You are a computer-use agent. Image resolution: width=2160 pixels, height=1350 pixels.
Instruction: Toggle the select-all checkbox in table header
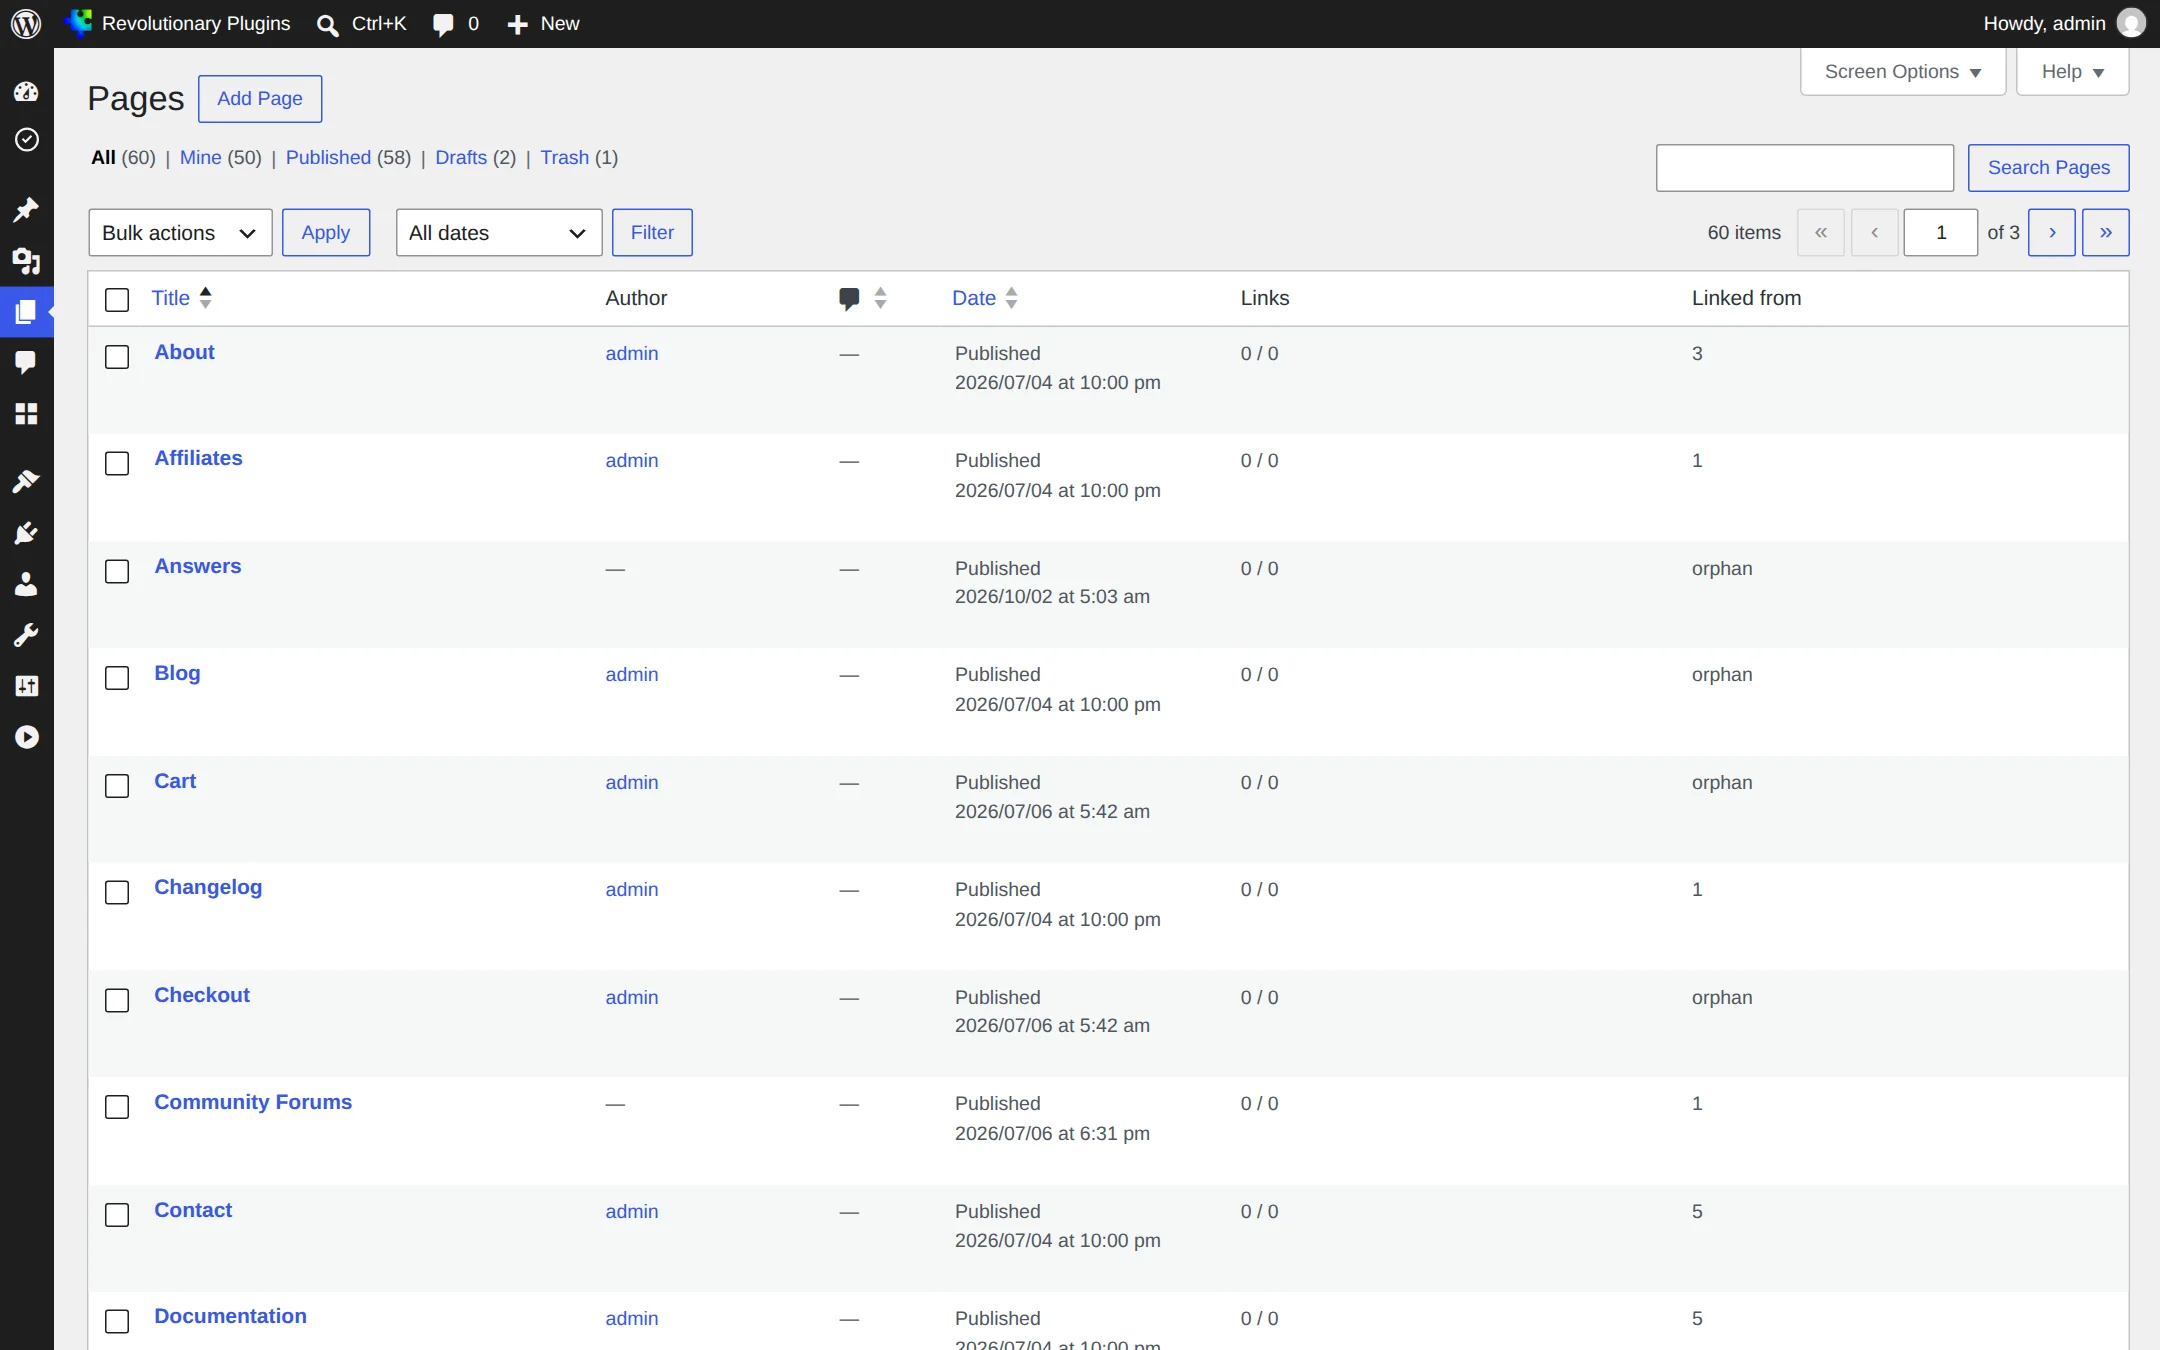[117, 299]
